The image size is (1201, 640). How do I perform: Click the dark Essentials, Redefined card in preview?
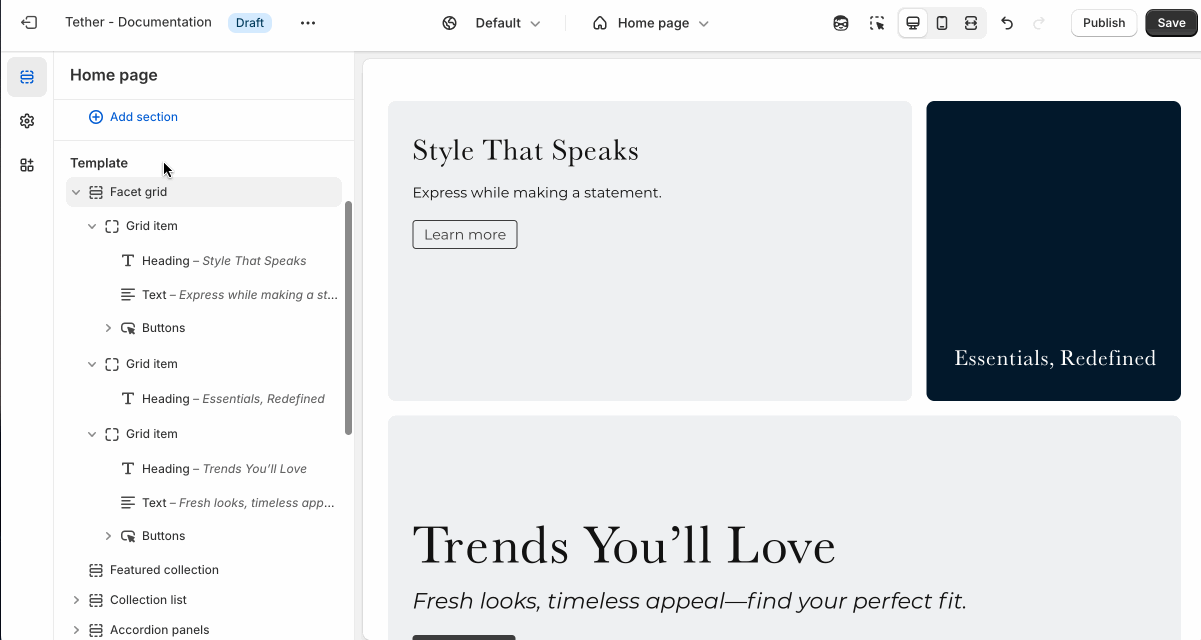click(x=1053, y=251)
